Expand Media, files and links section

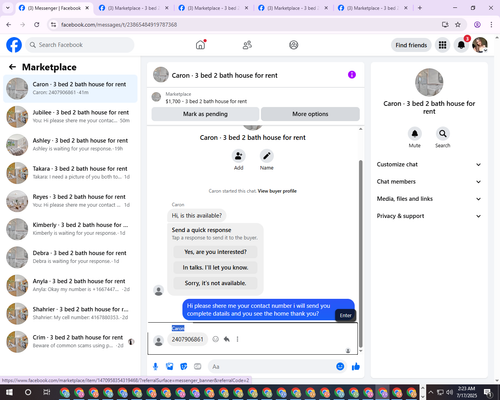(429, 199)
